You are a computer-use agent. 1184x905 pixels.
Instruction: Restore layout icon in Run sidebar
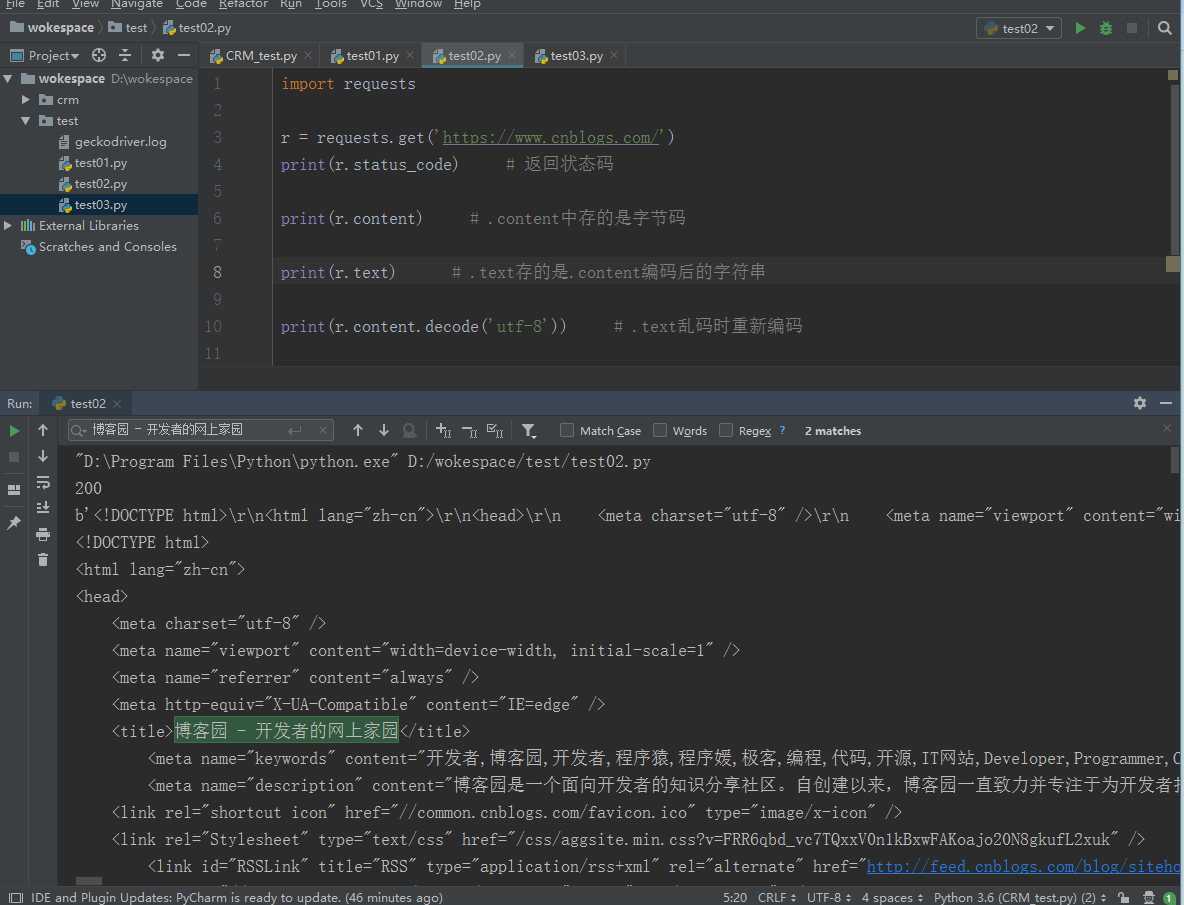(x=14, y=489)
